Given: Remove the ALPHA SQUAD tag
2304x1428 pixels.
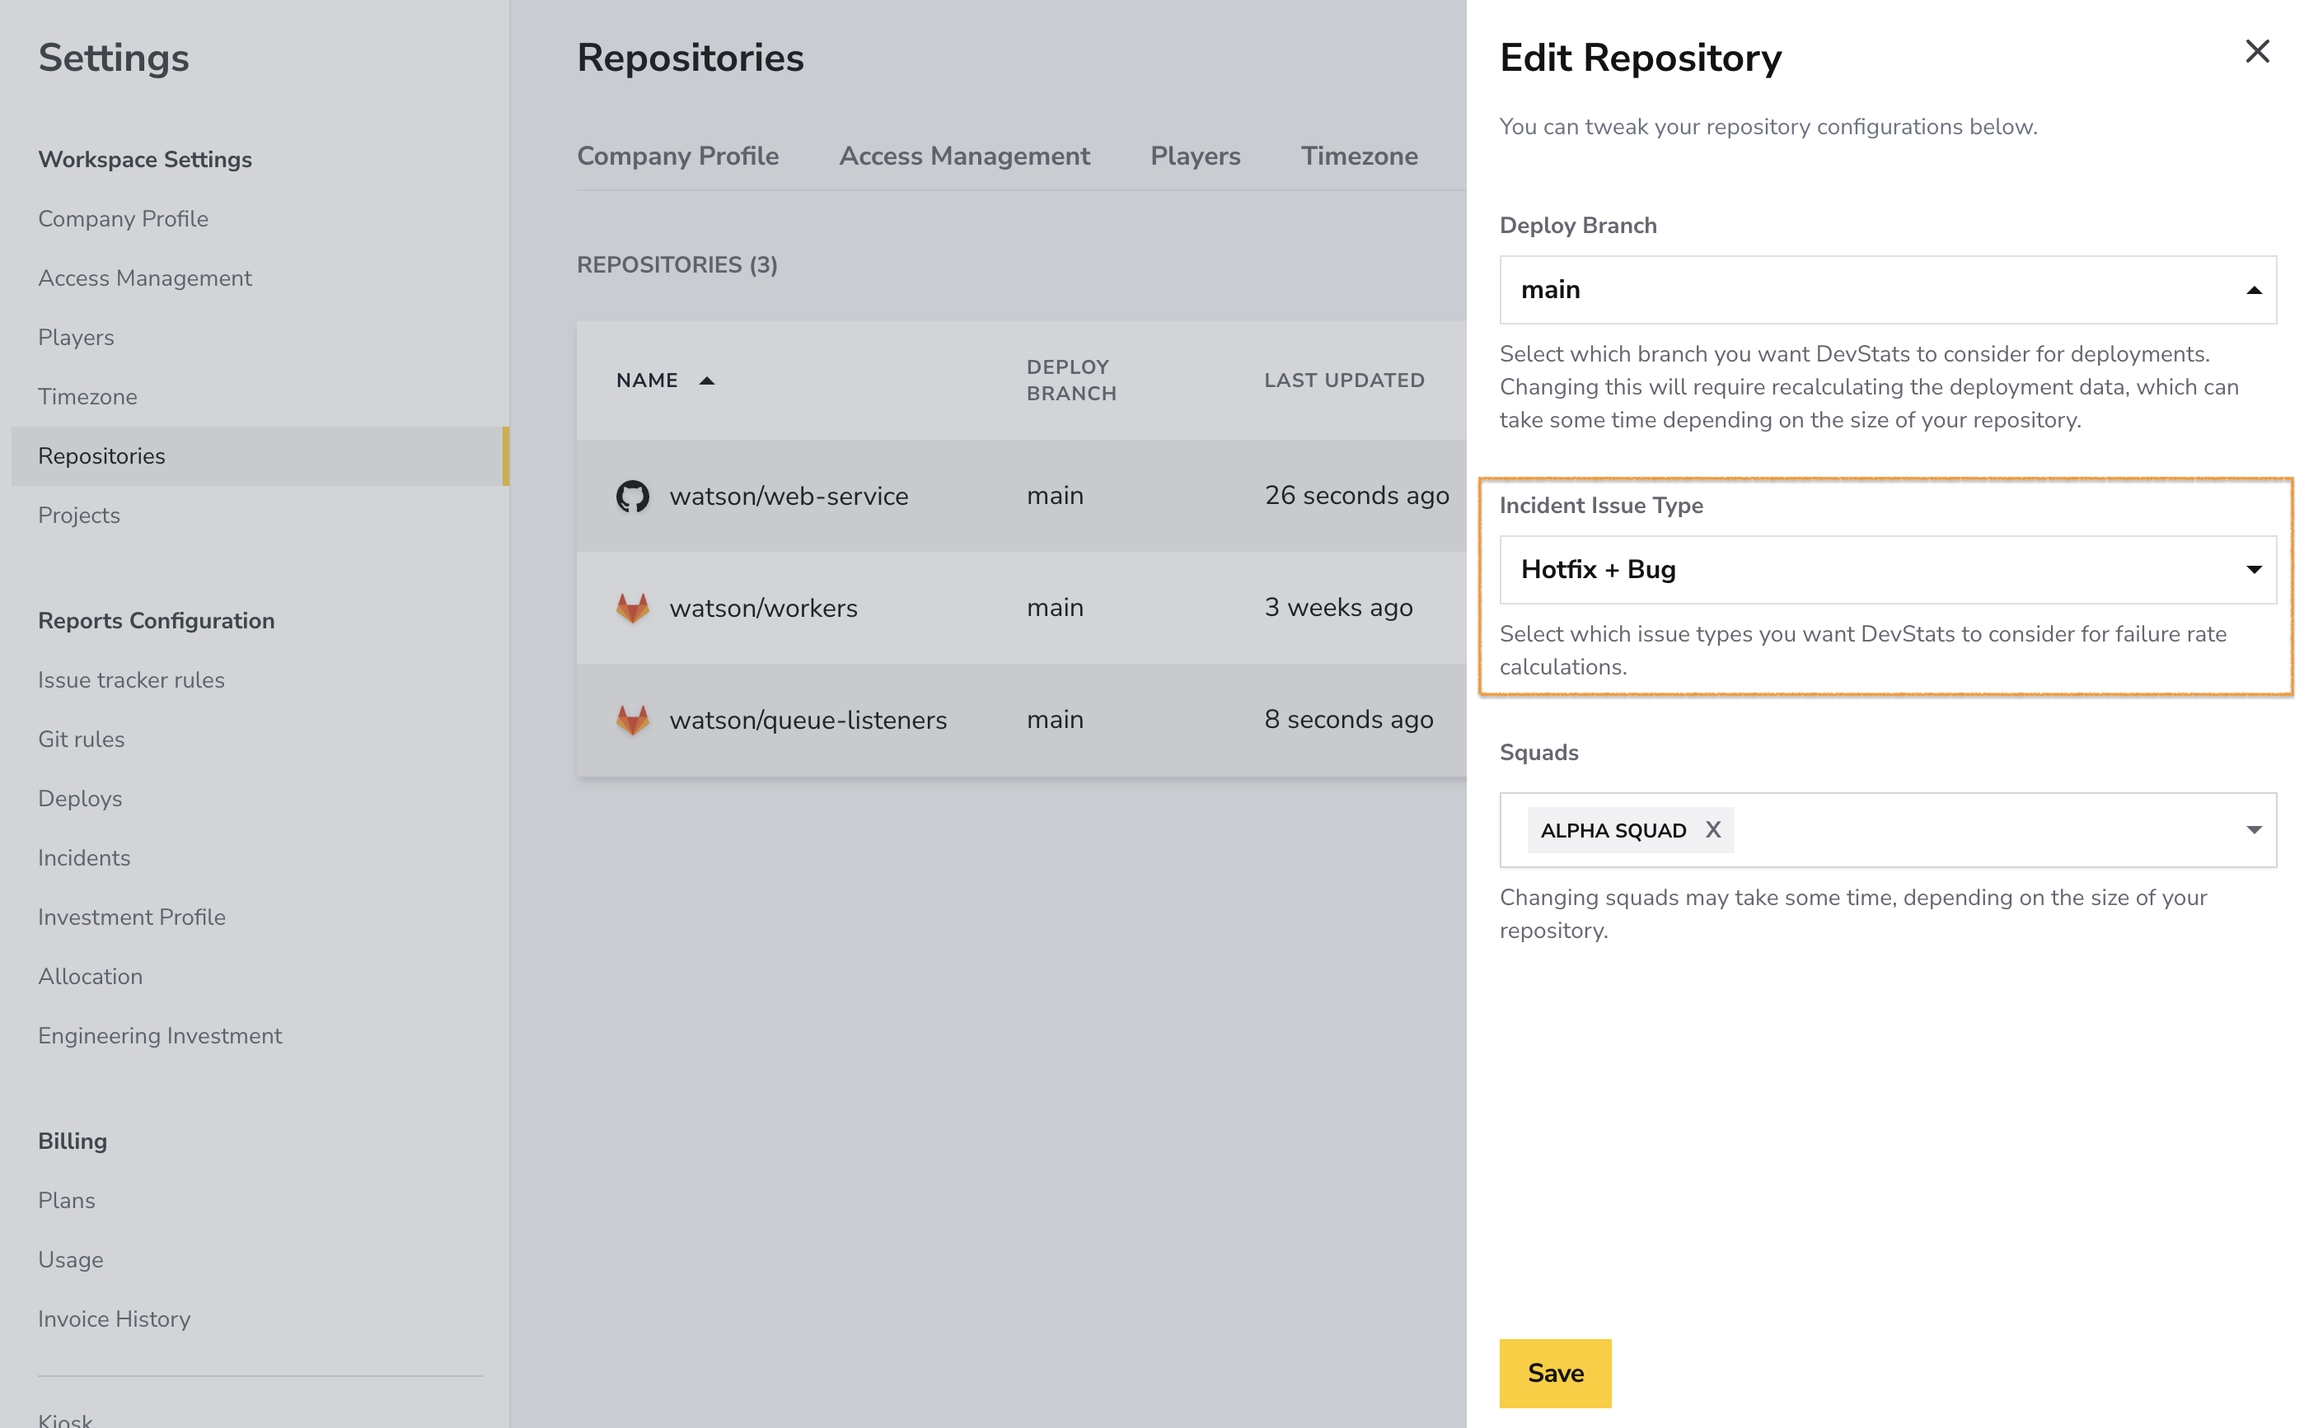Looking at the screenshot, I should point(1713,830).
